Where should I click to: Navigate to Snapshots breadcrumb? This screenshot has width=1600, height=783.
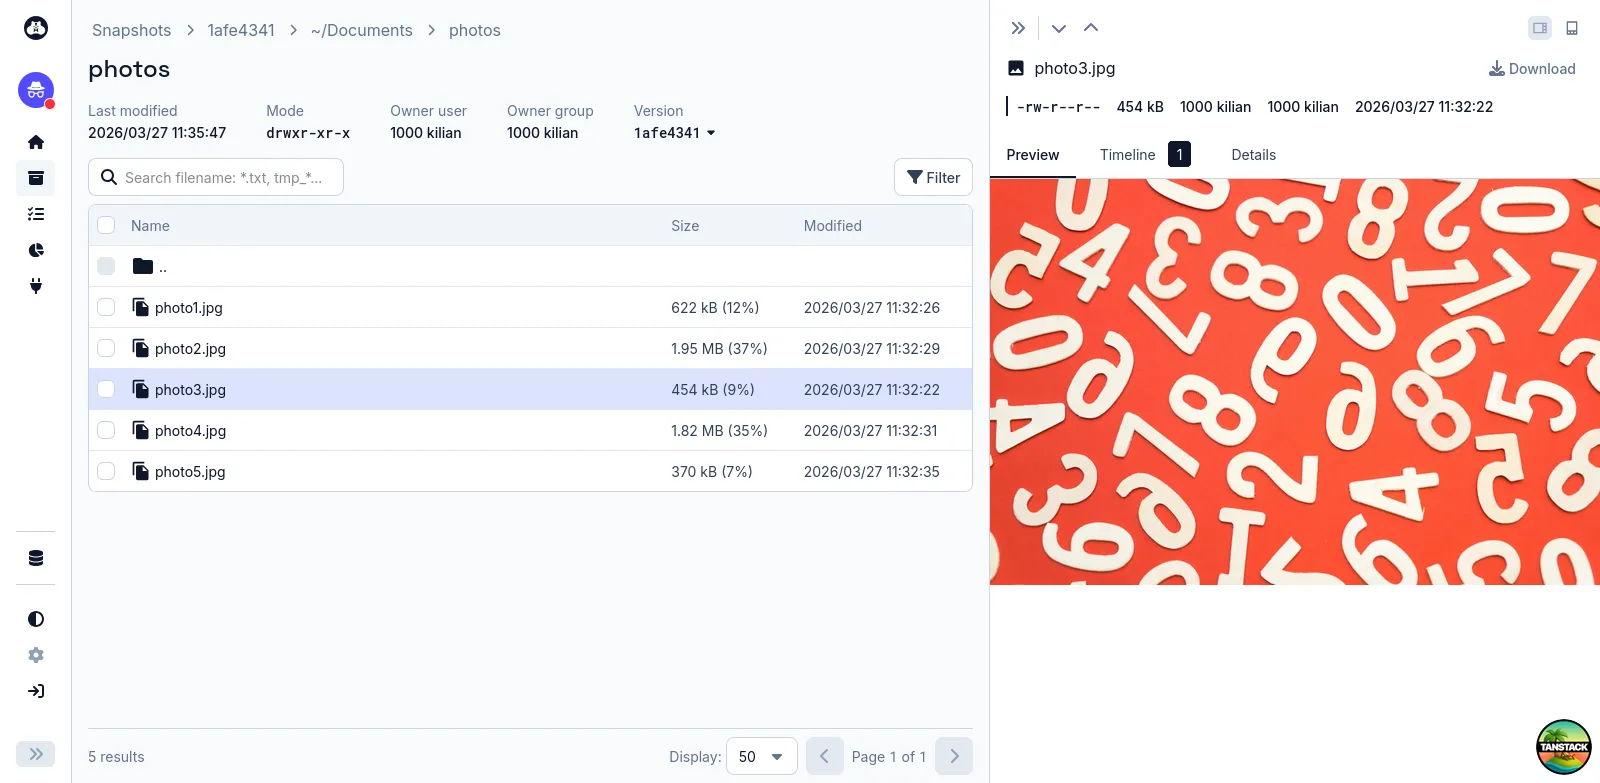tap(132, 30)
